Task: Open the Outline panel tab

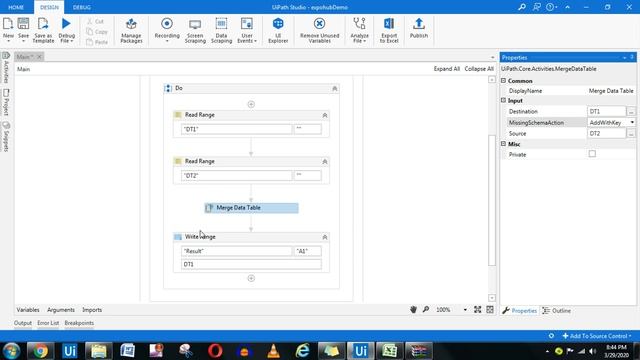Action: coord(557,311)
